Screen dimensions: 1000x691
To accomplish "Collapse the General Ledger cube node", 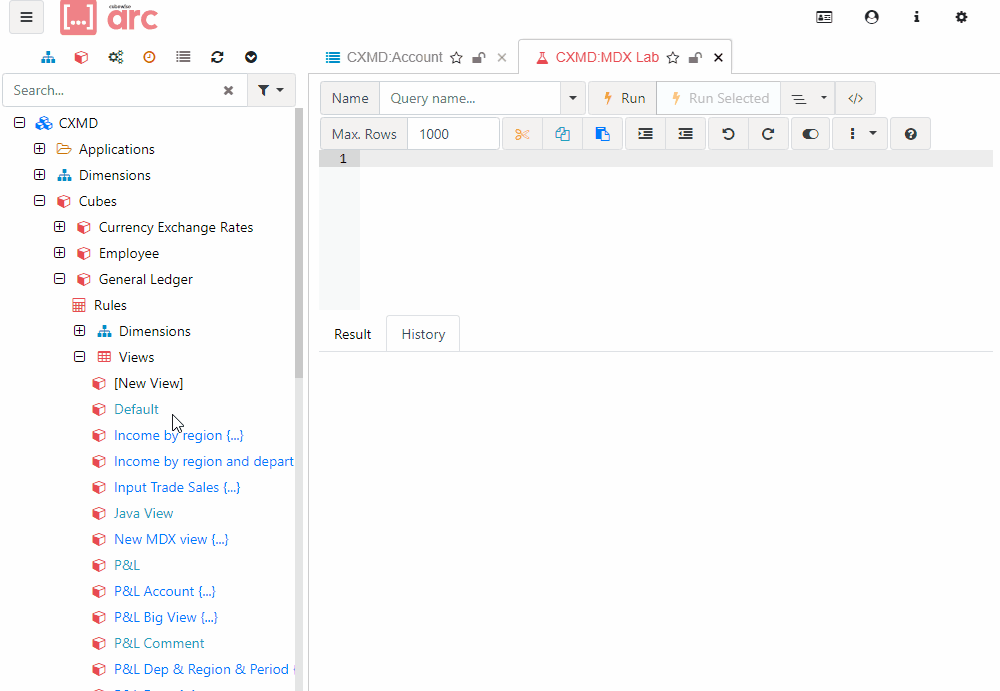I will click(59, 279).
